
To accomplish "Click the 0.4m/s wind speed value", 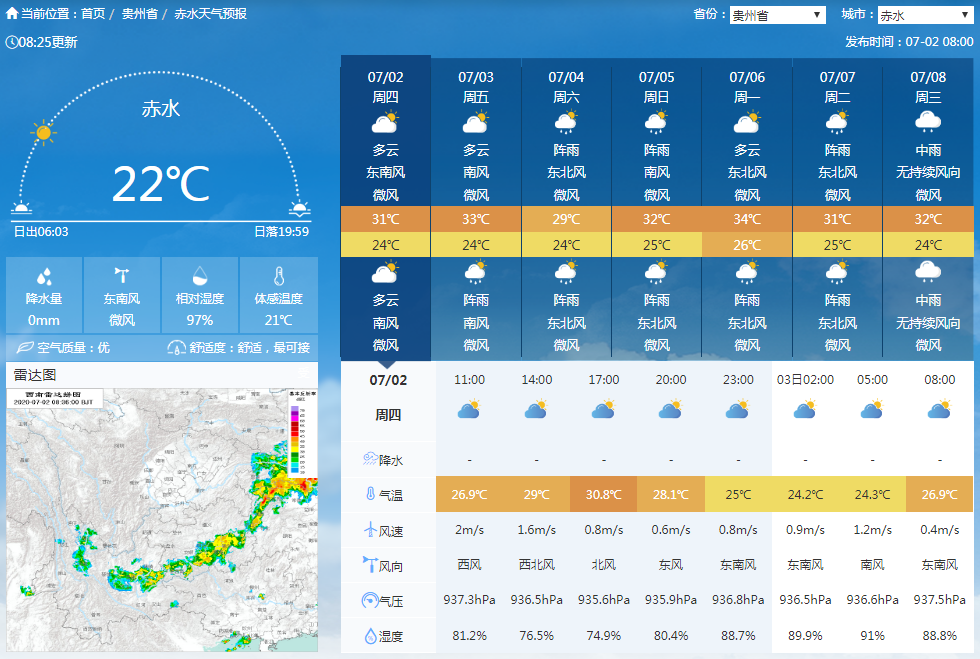I will click(939, 530).
